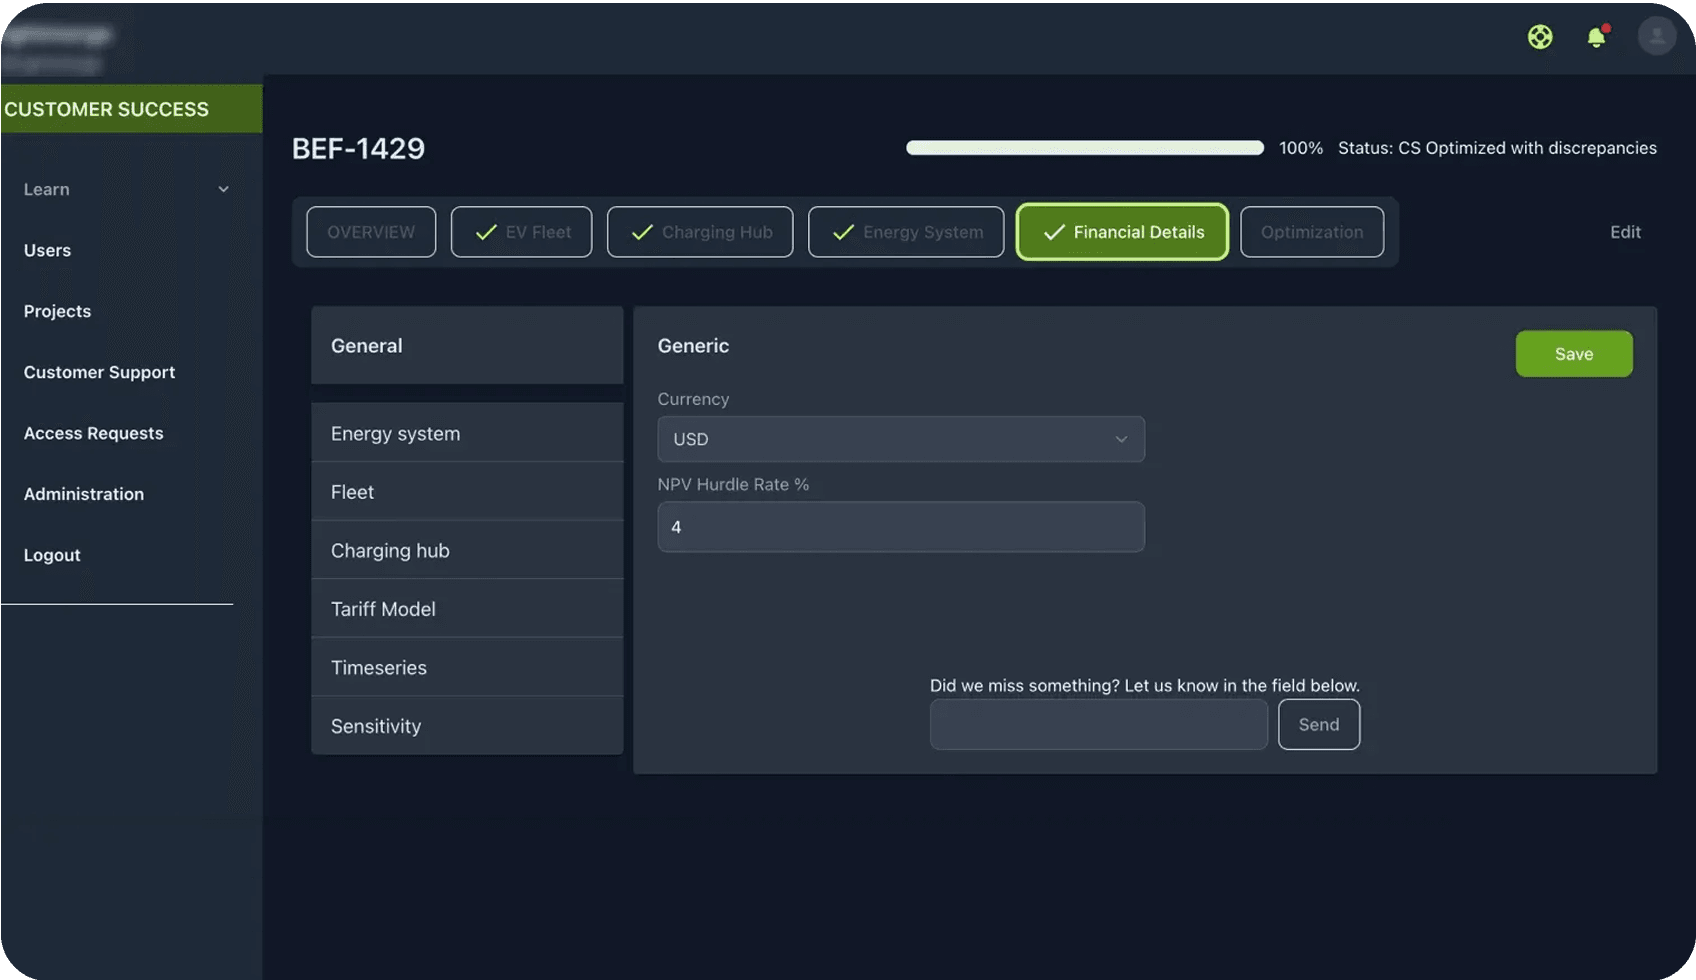Switch to the EV Fleet tab
Image resolution: width=1696 pixels, height=980 pixels.
click(x=521, y=232)
